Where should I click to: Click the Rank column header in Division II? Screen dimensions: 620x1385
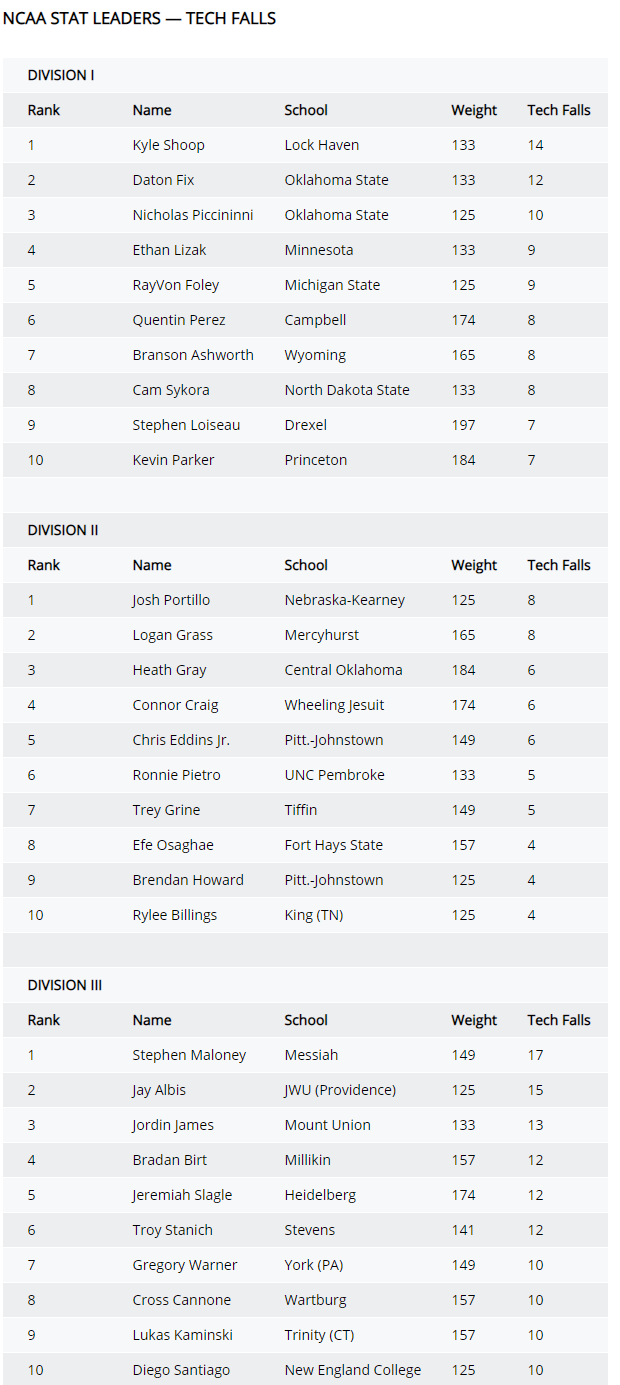pyautogui.click(x=44, y=565)
